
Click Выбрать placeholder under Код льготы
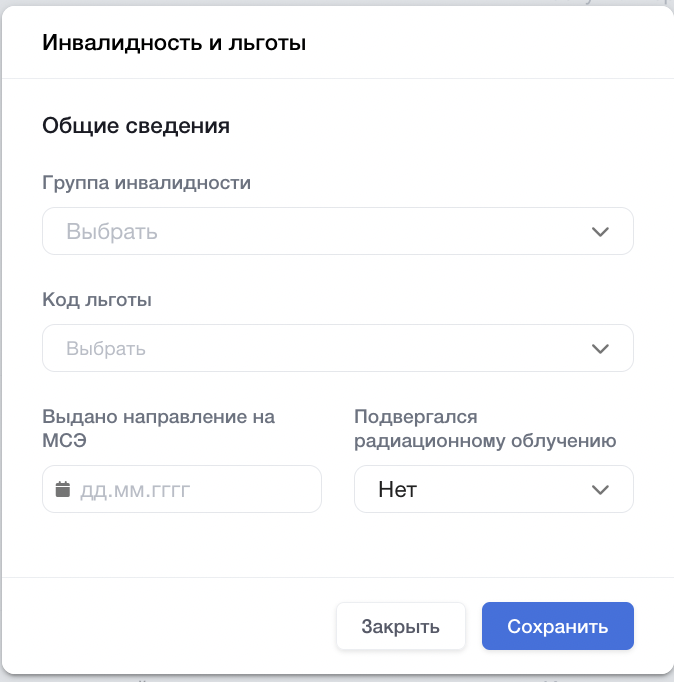click(106, 349)
